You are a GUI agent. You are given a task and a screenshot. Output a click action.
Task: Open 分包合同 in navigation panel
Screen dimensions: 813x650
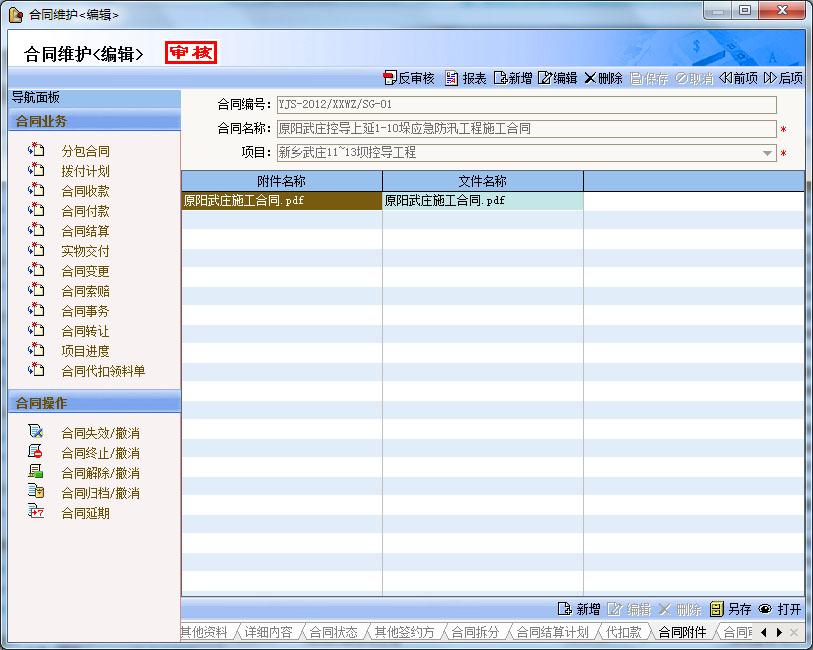coord(85,151)
